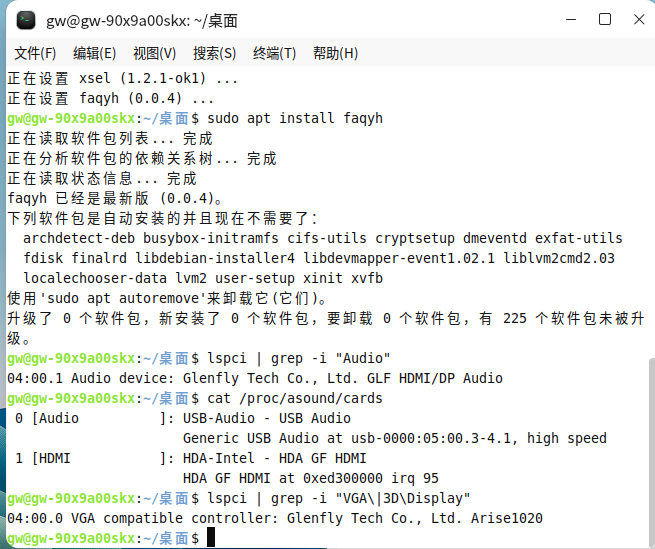
Task: Open the 帮助(H) menu
Action: pyautogui.click(x=335, y=53)
